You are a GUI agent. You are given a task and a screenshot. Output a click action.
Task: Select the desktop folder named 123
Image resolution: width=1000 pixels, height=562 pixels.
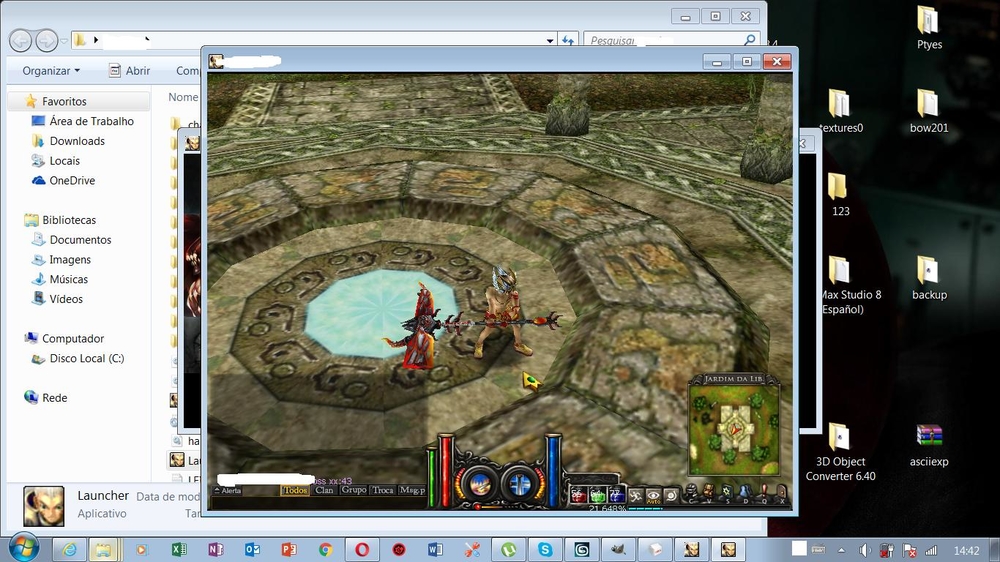tap(840, 195)
